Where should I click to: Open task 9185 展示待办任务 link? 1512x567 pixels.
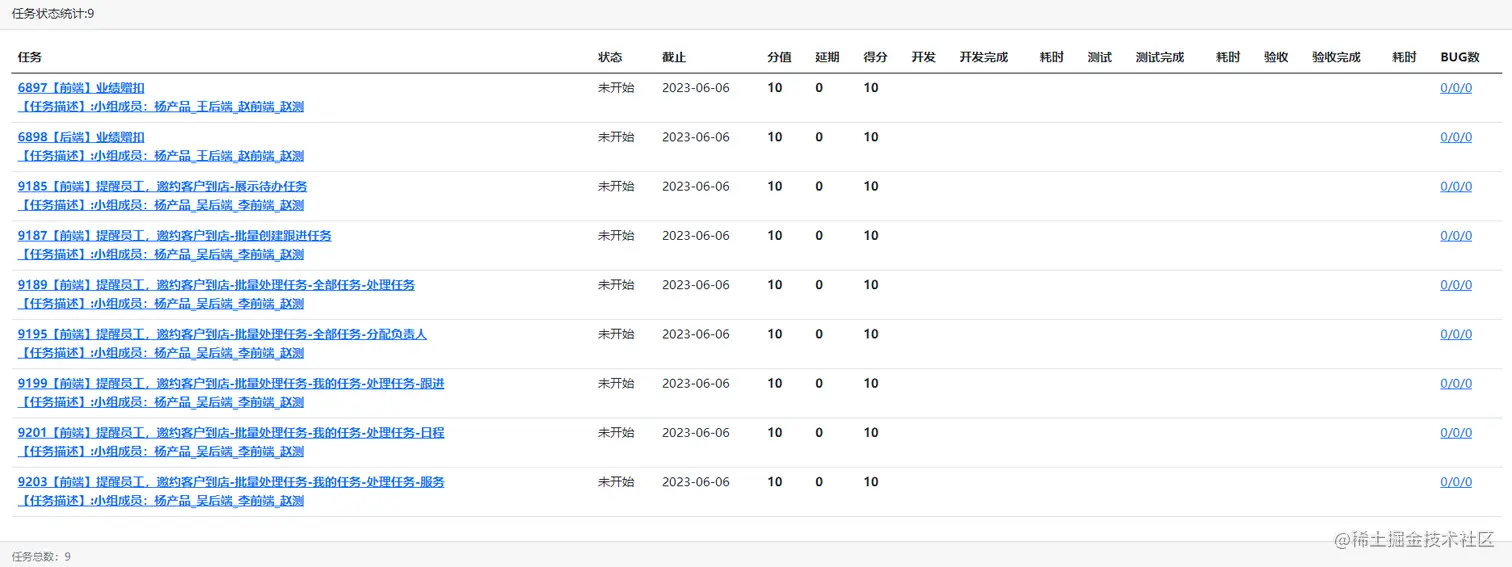pyautogui.click(x=162, y=186)
